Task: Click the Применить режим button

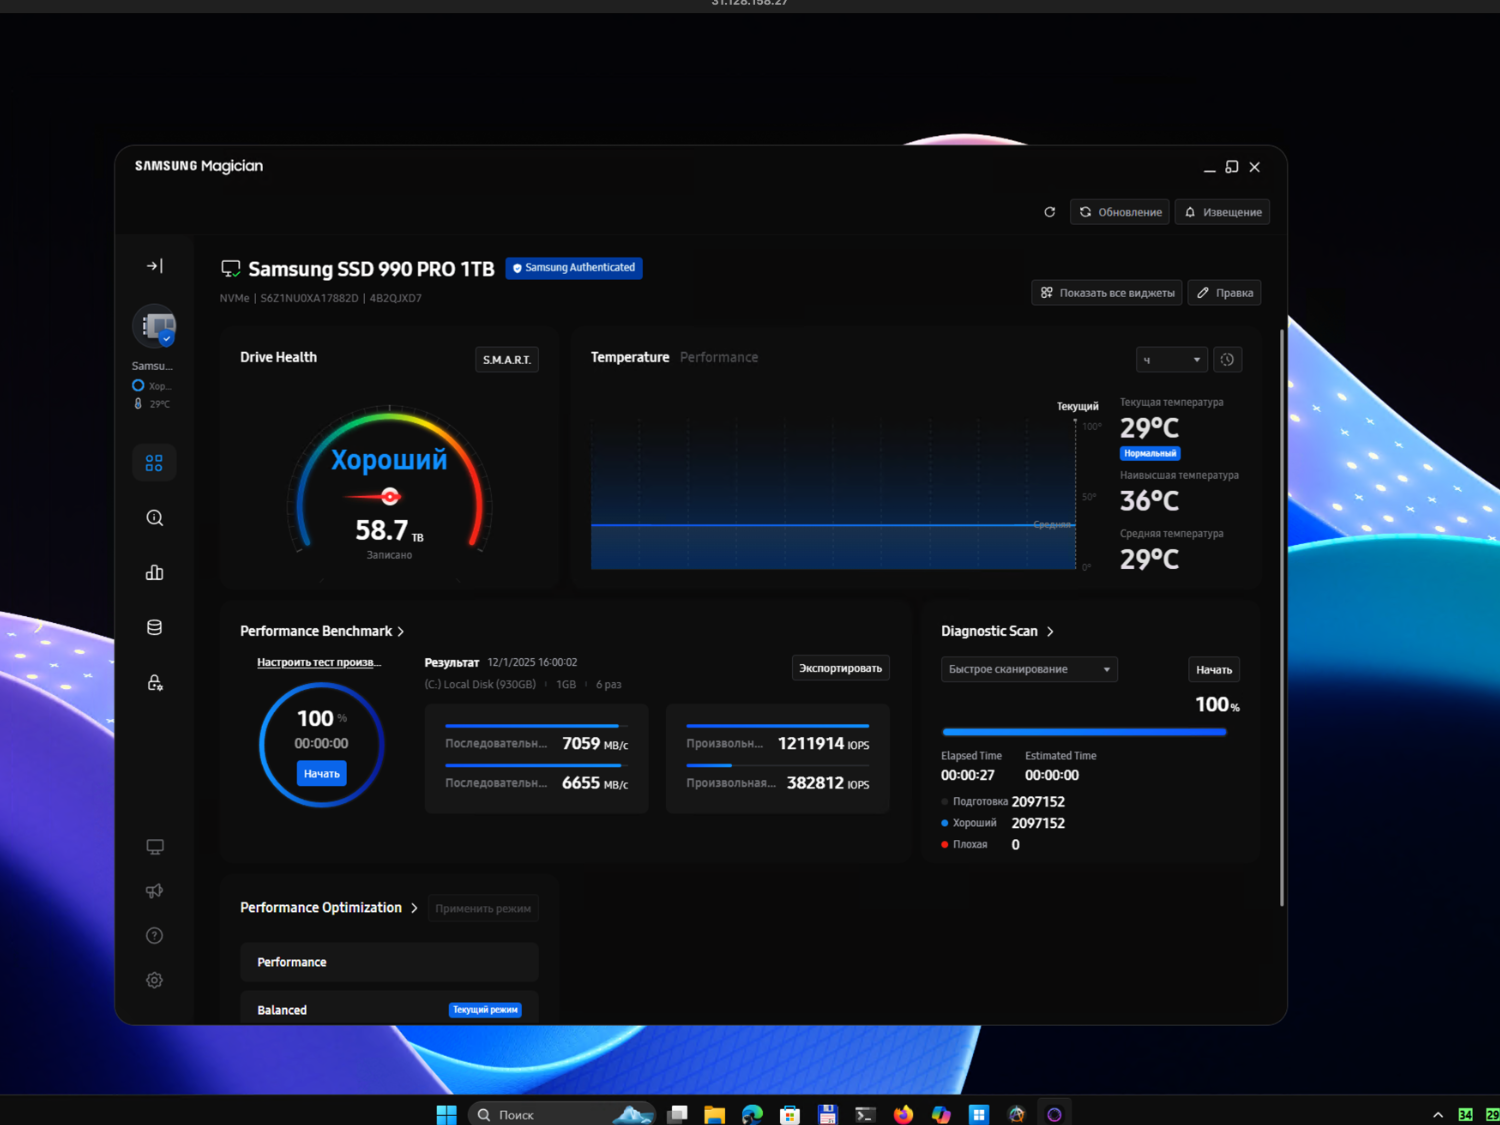Action: coord(483,908)
